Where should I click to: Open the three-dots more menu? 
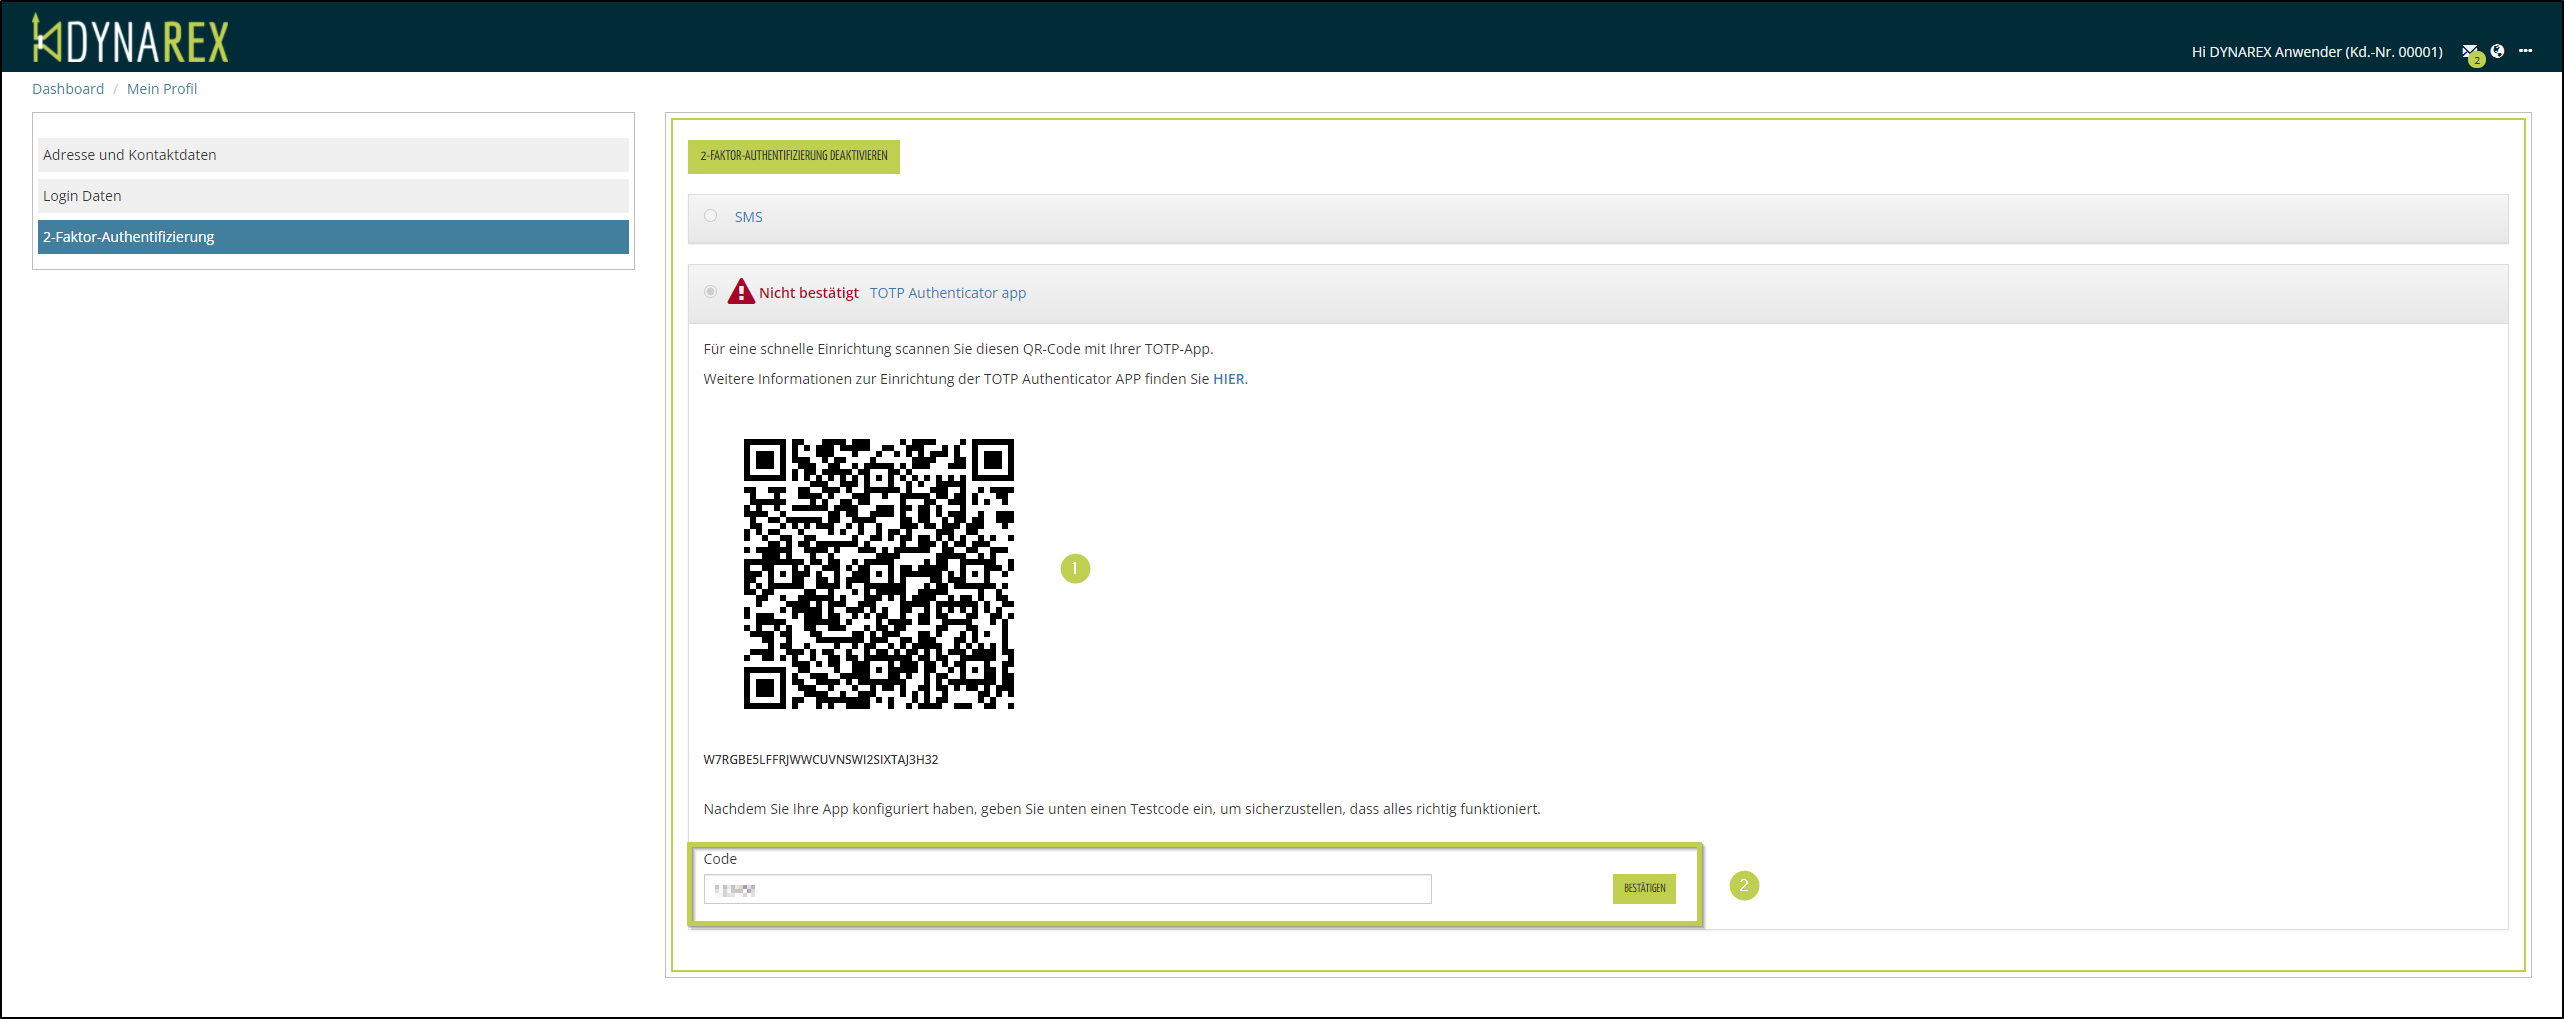tap(2525, 51)
